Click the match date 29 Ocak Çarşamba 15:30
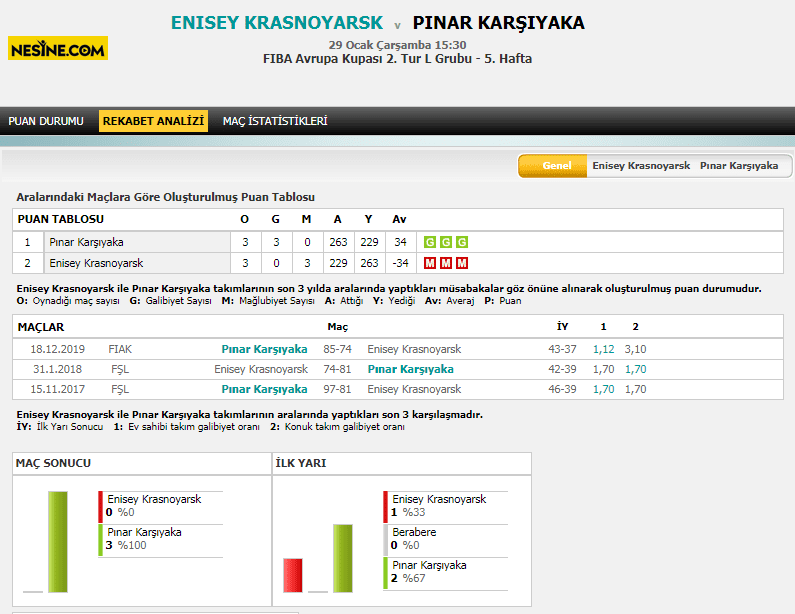Screen dimensions: 795x614 click(x=397, y=45)
